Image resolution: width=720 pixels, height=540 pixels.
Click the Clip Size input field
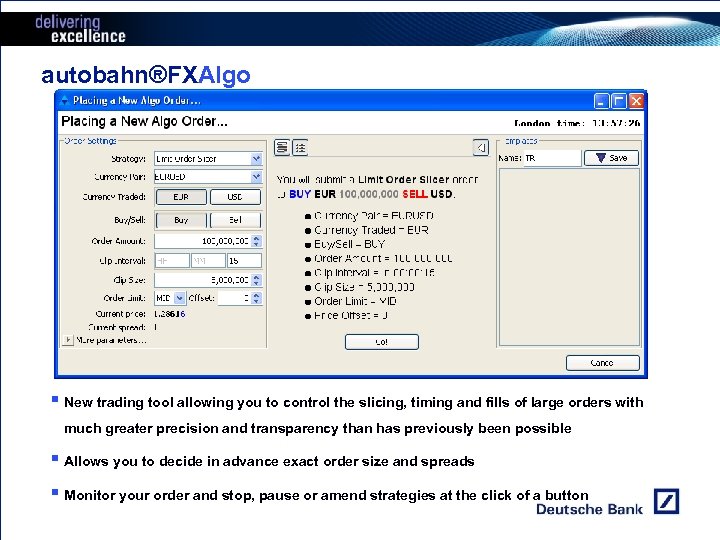point(203,280)
